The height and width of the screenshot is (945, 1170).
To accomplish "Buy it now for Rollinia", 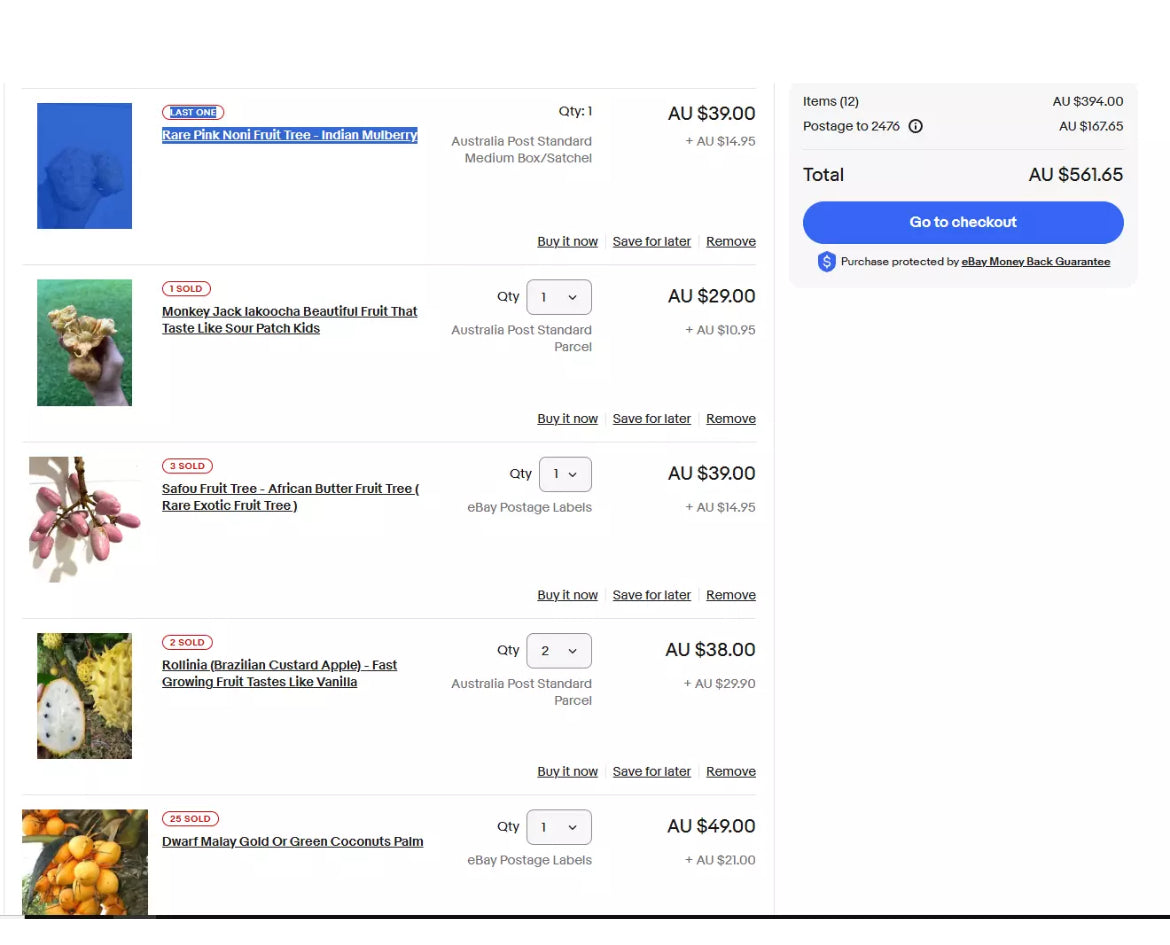I will pyautogui.click(x=567, y=772).
